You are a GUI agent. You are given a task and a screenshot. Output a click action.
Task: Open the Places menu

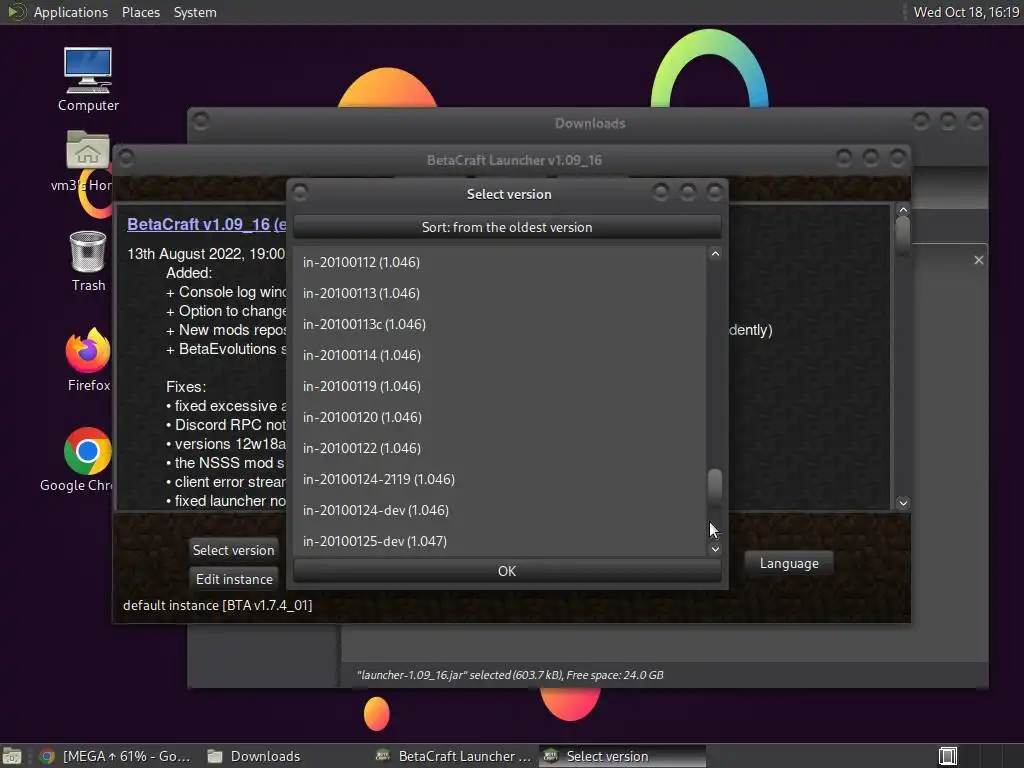click(x=140, y=12)
